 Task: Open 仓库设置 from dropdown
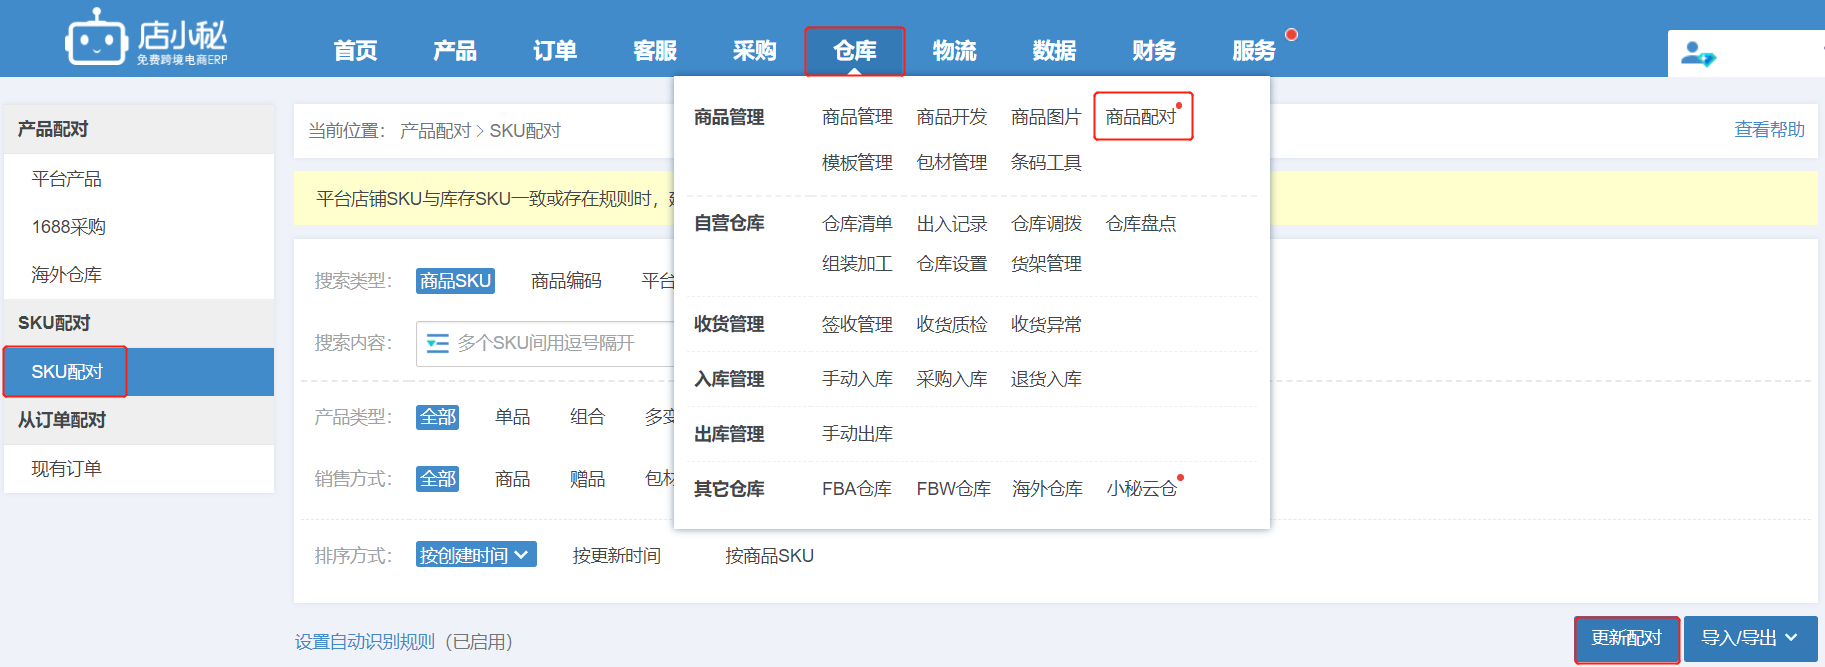[x=952, y=264]
